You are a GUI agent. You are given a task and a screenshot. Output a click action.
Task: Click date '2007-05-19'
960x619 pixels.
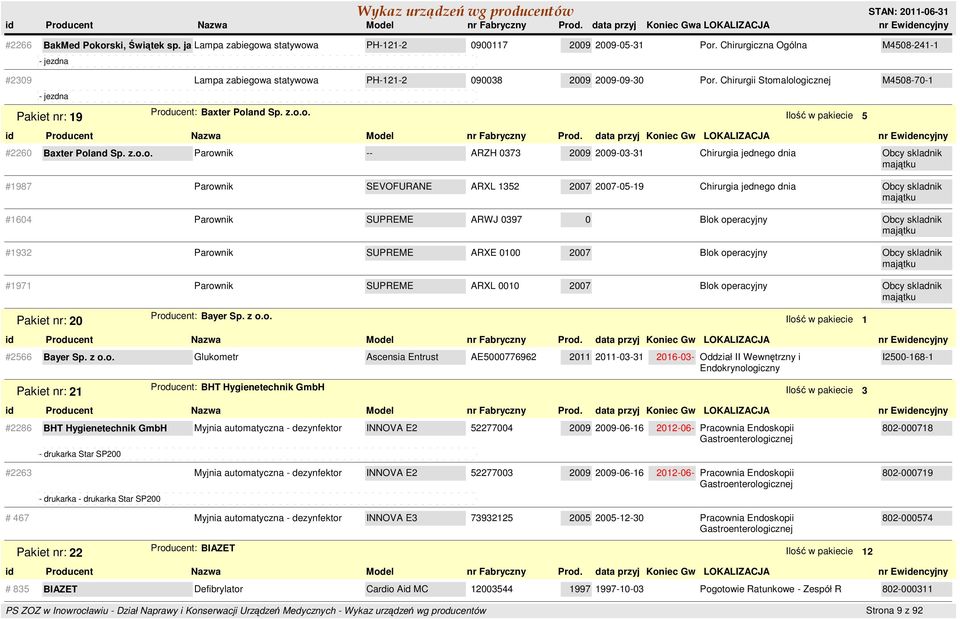(619, 187)
